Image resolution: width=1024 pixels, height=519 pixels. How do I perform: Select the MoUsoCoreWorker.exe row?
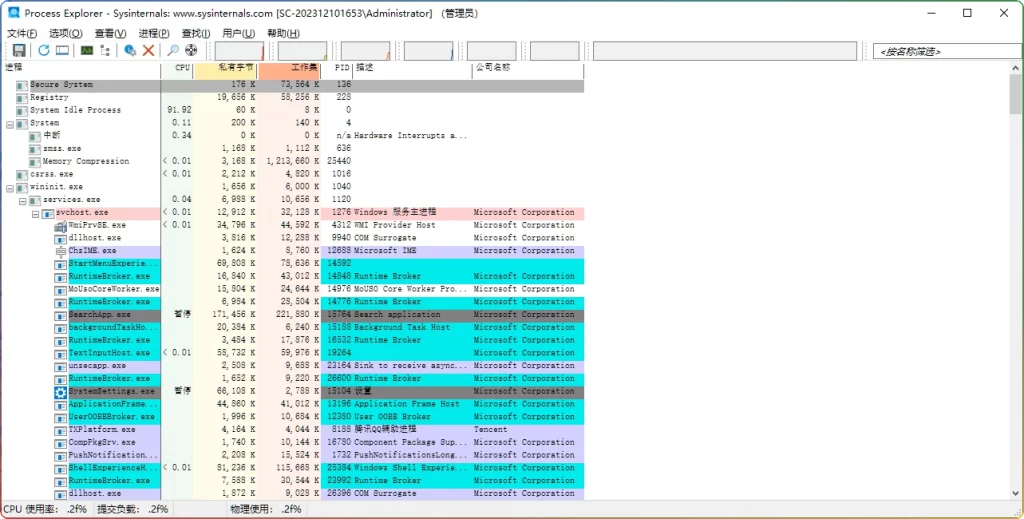point(293,289)
